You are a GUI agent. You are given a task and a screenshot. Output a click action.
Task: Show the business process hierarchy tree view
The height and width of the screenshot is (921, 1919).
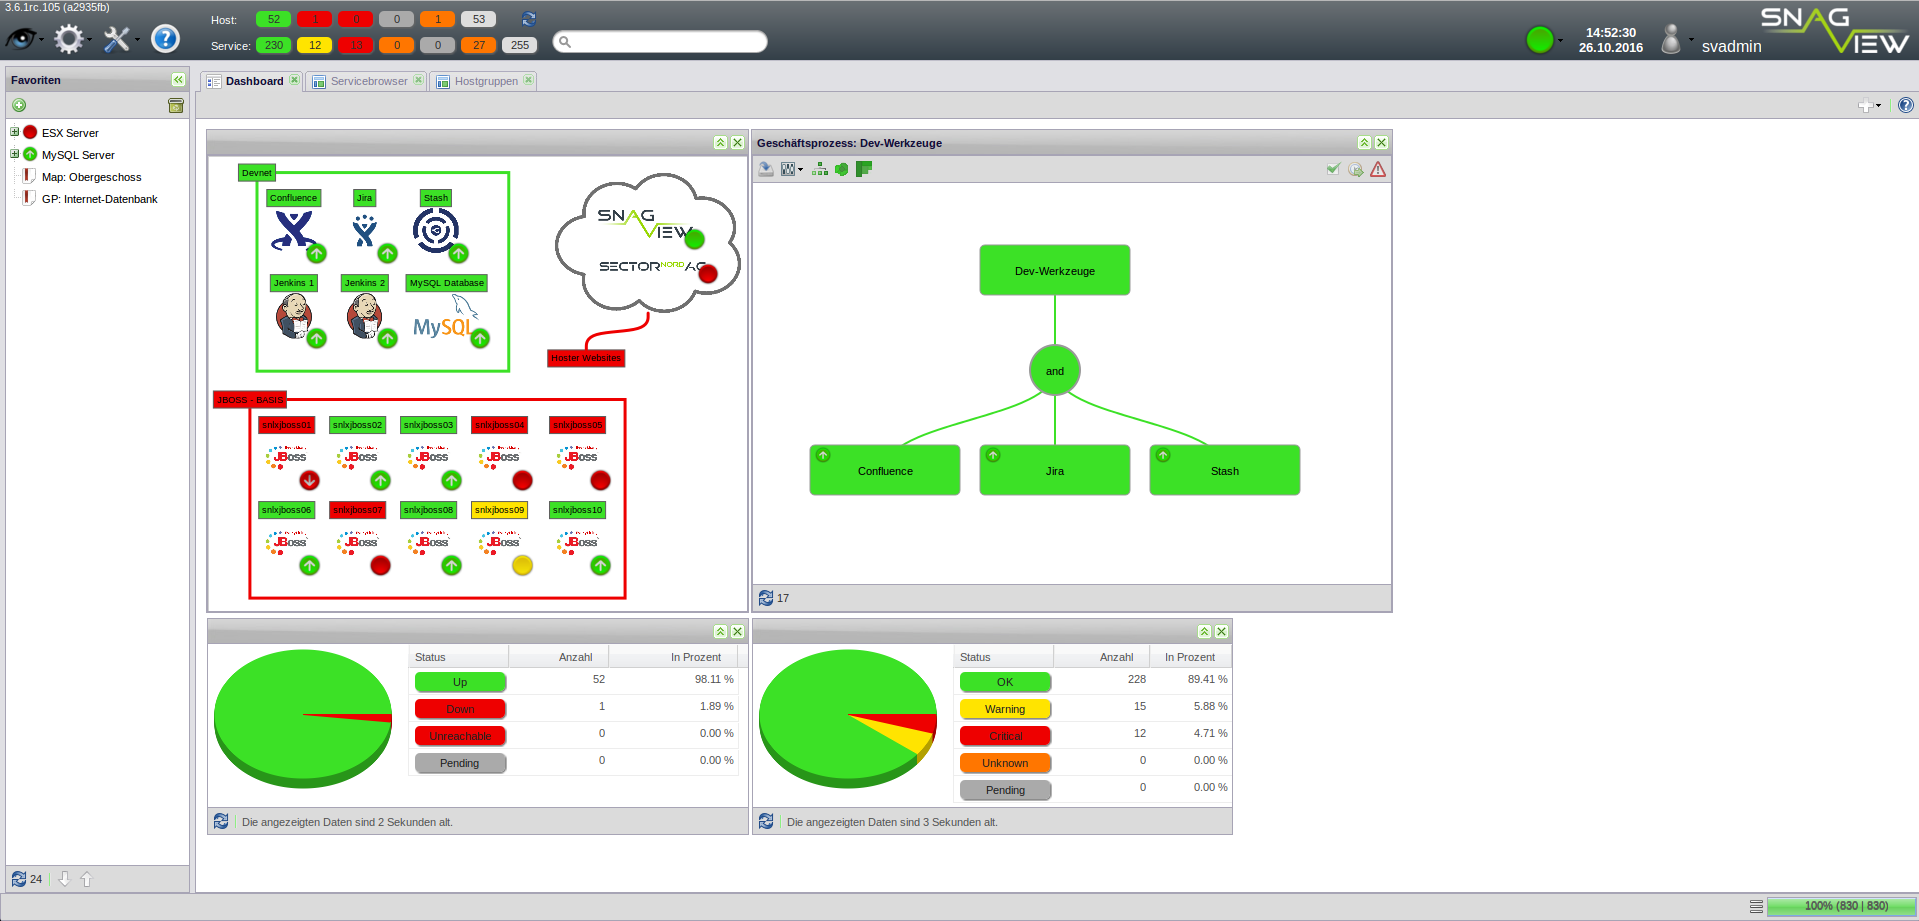coord(820,169)
